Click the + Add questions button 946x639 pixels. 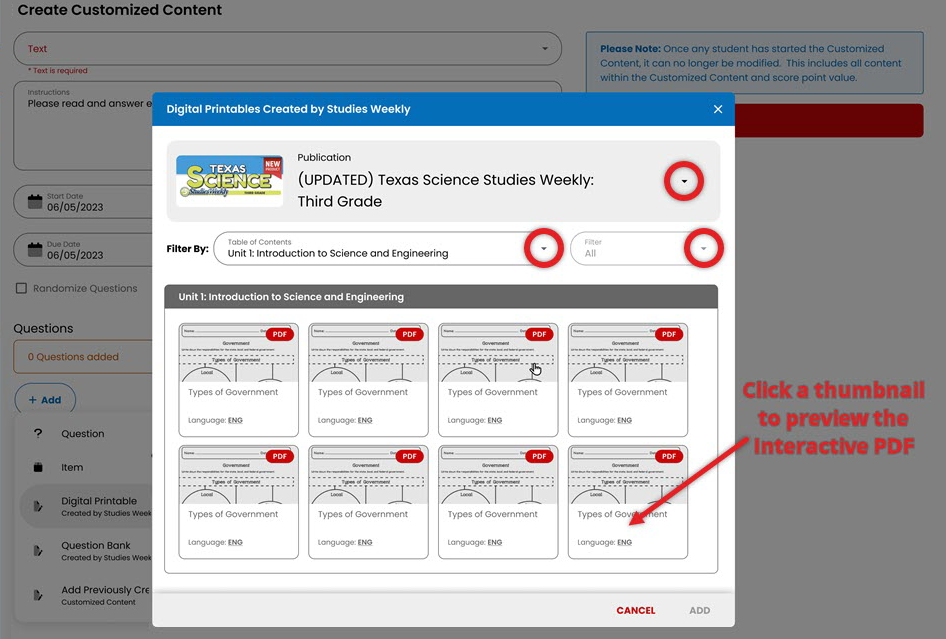click(44, 400)
